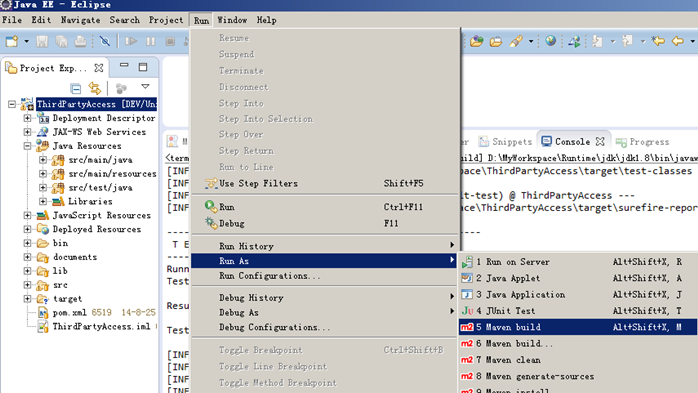Click the Save toolbar icon
The height and width of the screenshot is (393, 698).
[x=42, y=41]
